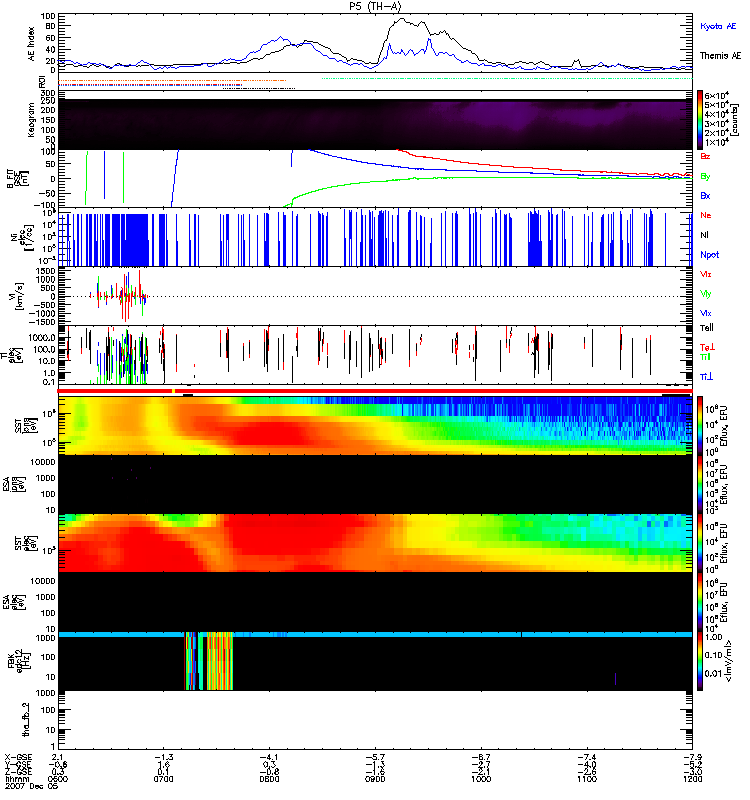Image resolution: width=750 pixels, height=800 pixels.
Task: Click the orange dotted line in ROI panel
Action: [x=172, y=81]
